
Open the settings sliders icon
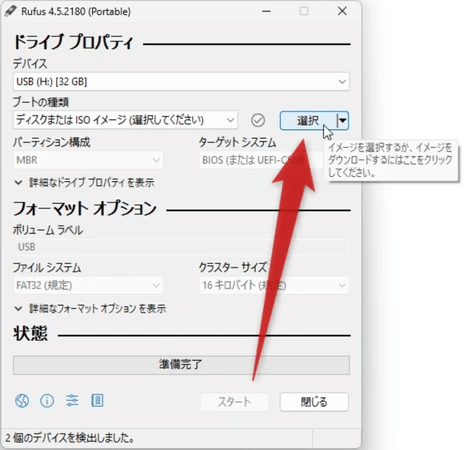(72, 400)
